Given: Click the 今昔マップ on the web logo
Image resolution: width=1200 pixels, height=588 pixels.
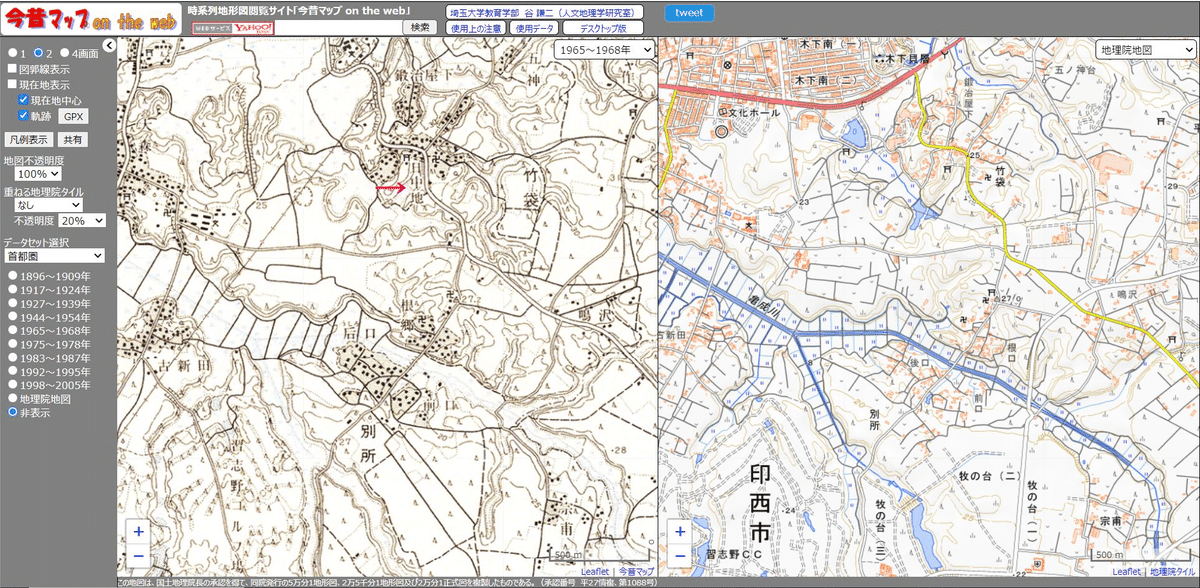Looking at the screenshot, I should click(x=91, y=20).
